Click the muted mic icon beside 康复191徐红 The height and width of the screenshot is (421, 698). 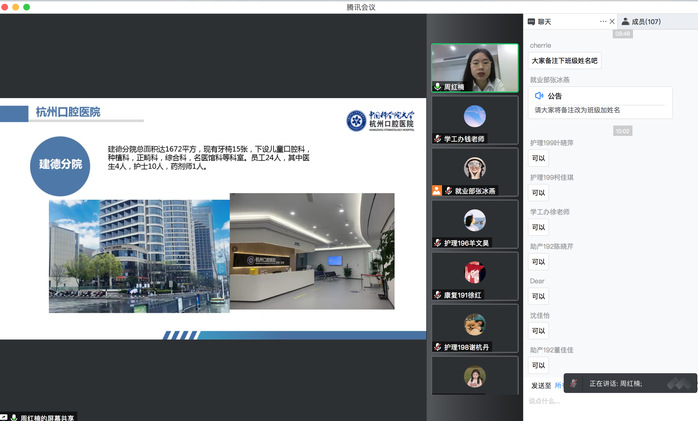coord(438,295)
